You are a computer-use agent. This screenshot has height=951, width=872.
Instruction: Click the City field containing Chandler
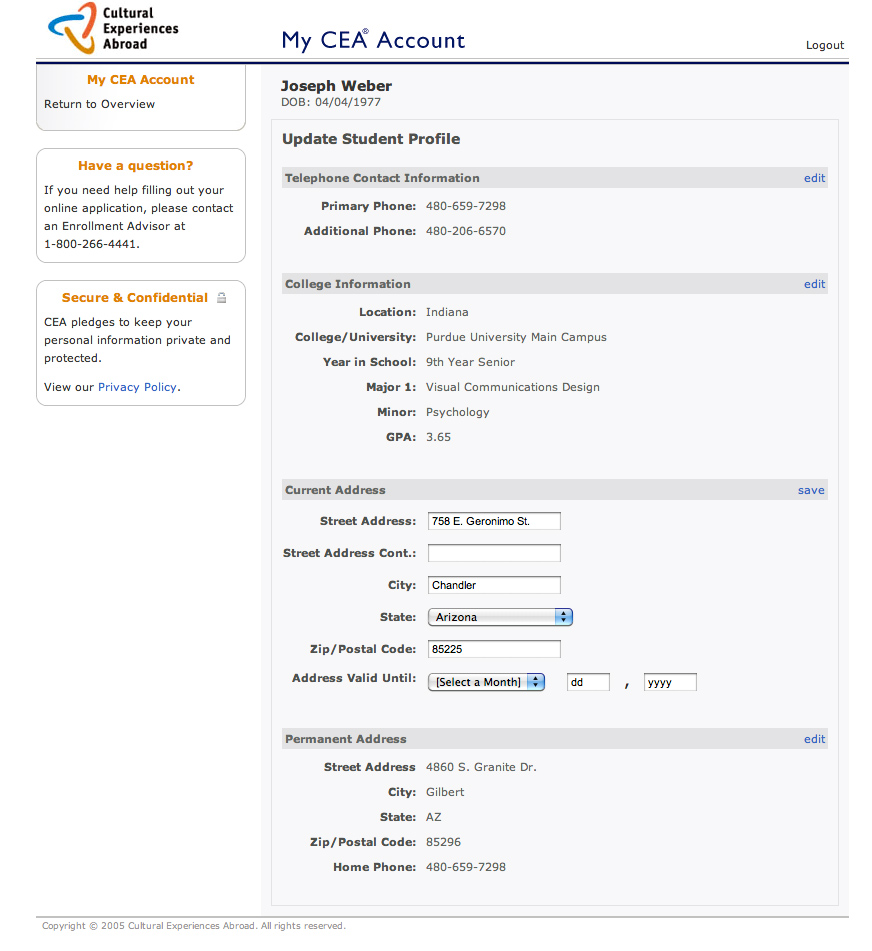(494, 585)
